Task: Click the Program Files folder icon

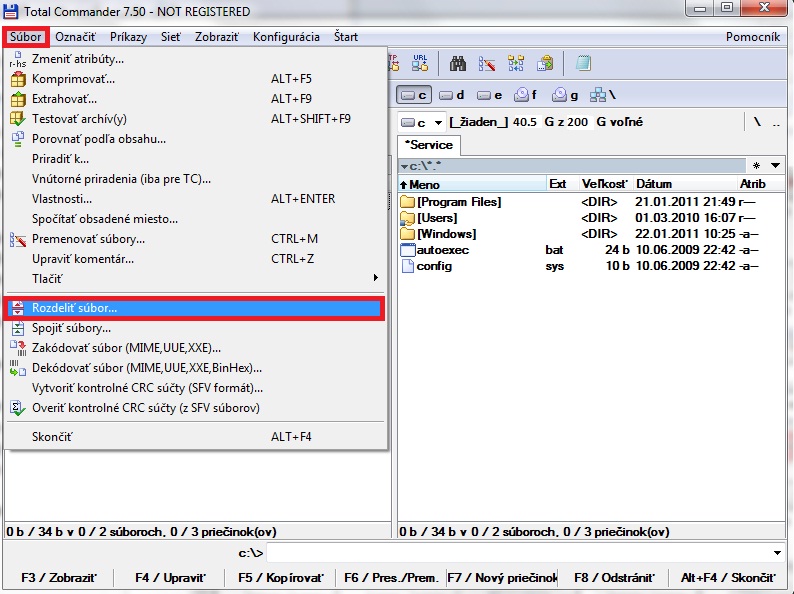Action: point(407,202)
